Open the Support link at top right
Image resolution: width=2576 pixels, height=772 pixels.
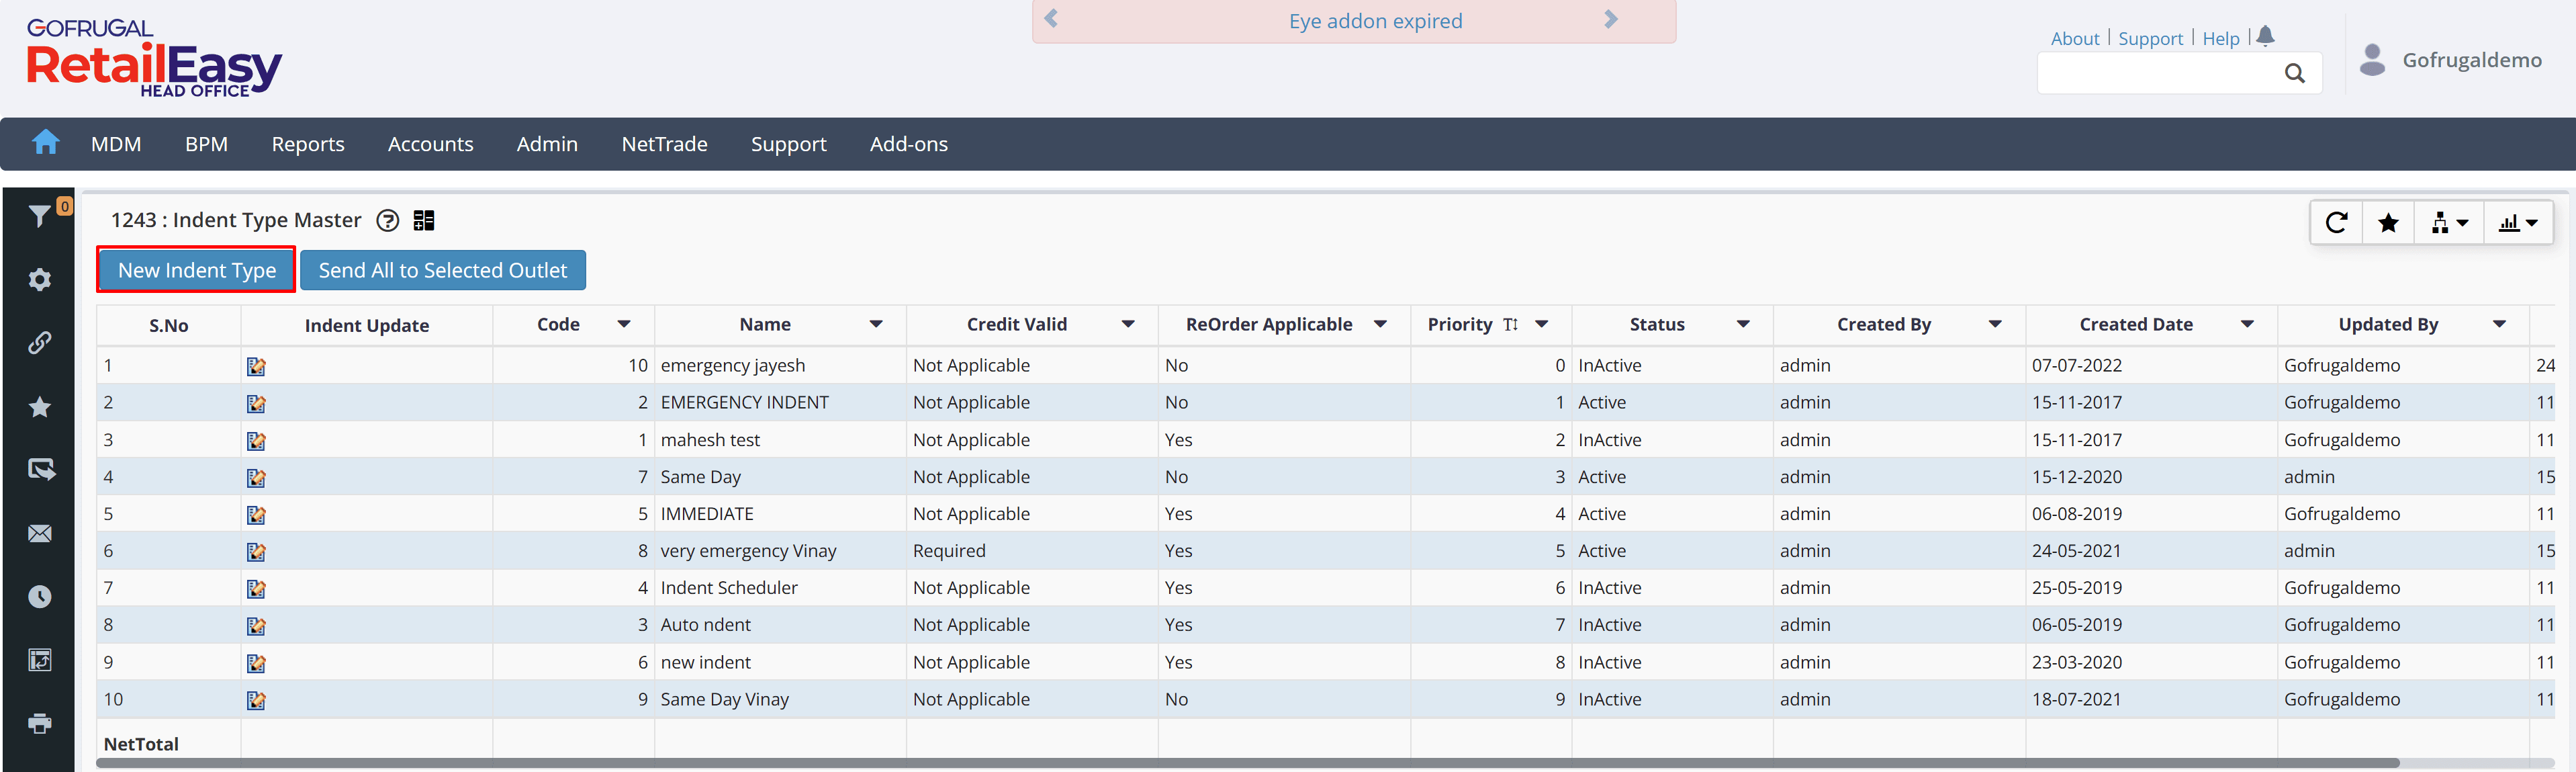coord(2150,38)
